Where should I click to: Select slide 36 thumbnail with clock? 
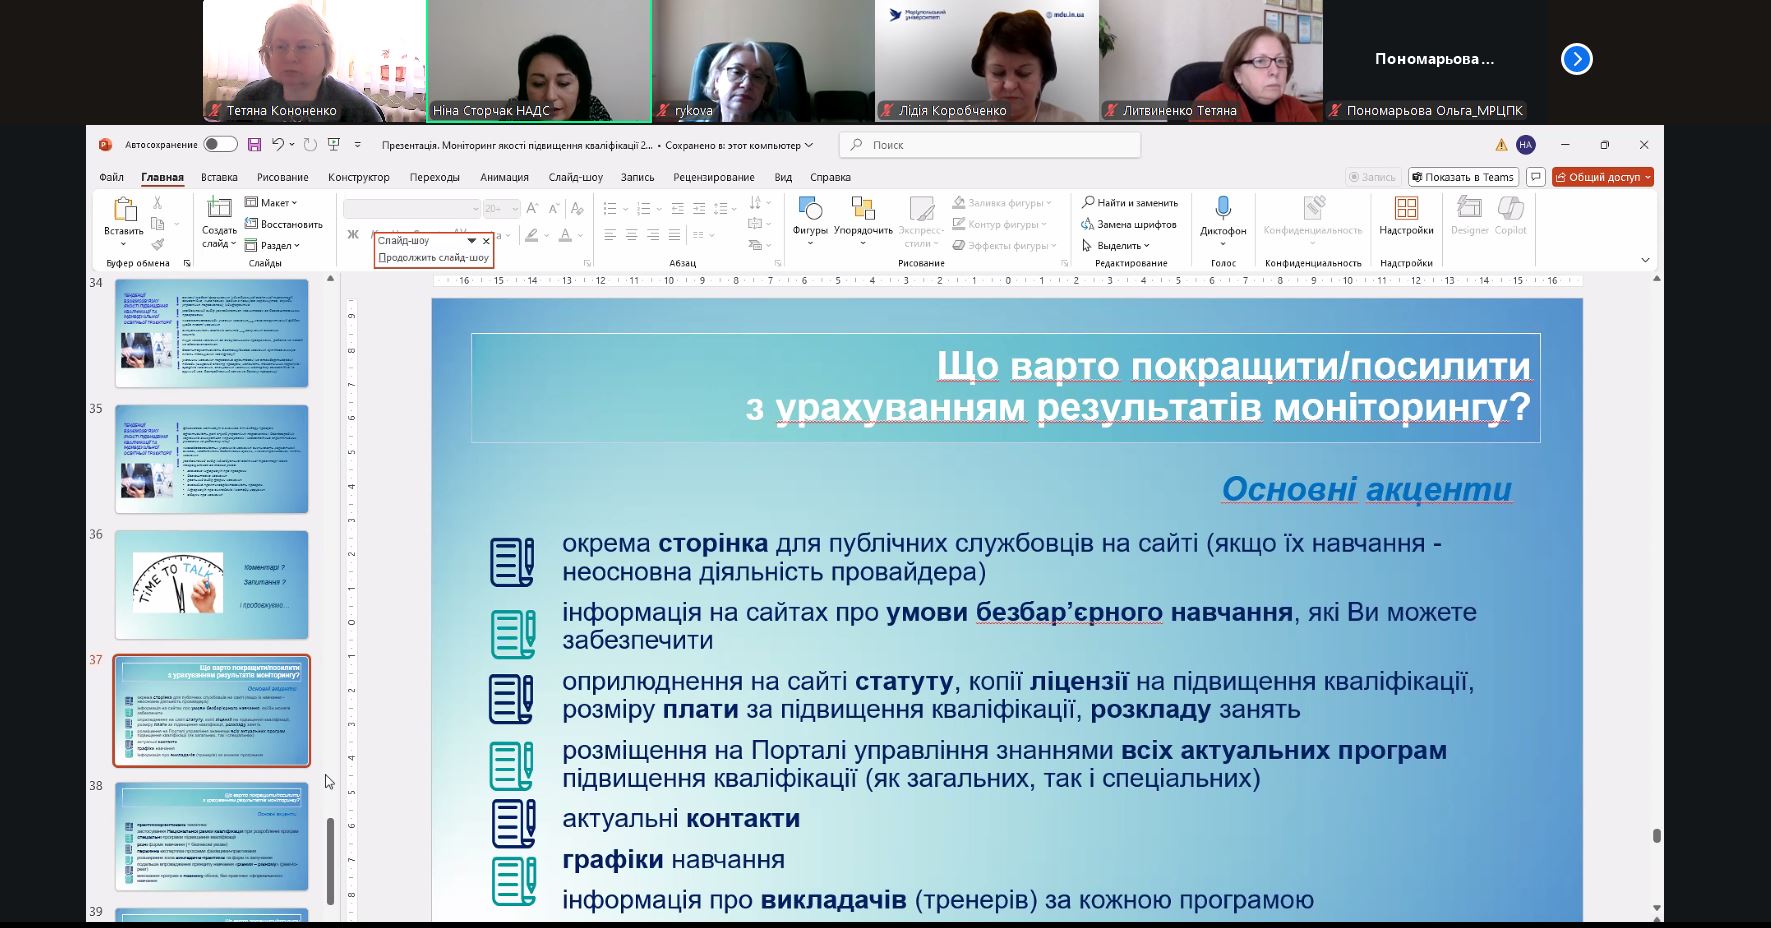click(x=211, y=585)
